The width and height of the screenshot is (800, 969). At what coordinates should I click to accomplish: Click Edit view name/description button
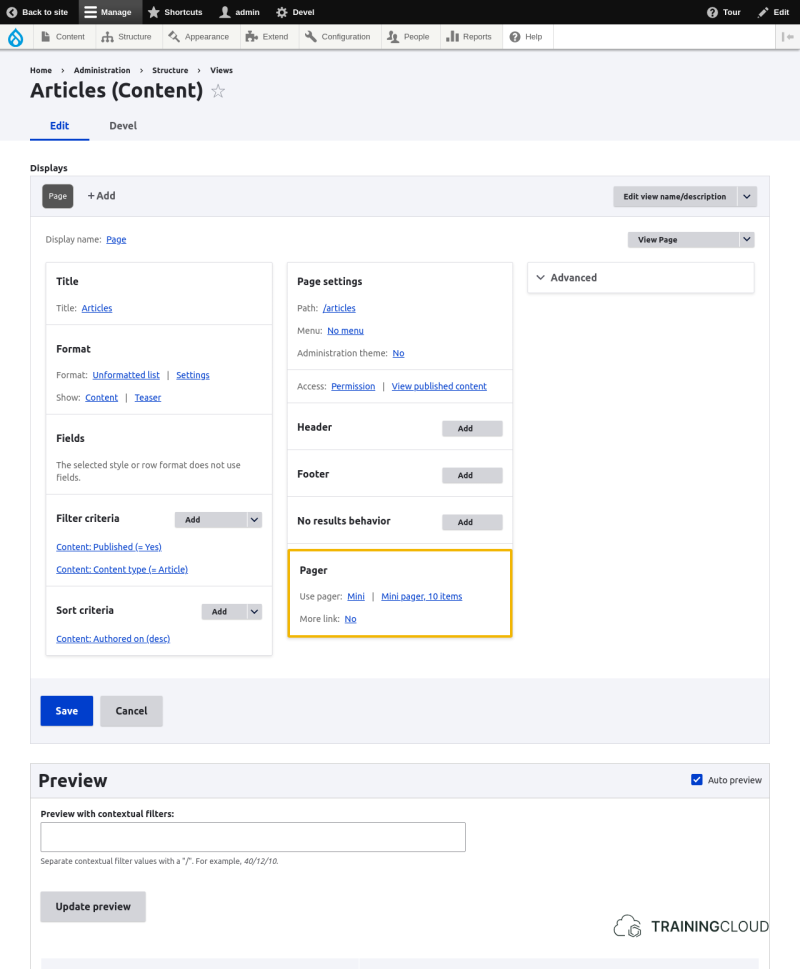[x=675, y=197]
